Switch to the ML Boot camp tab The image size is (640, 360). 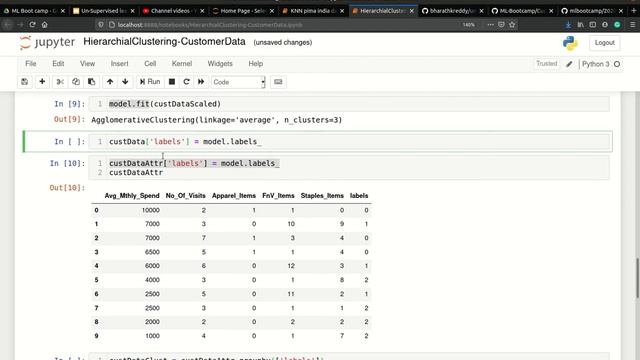click(33, 11)
